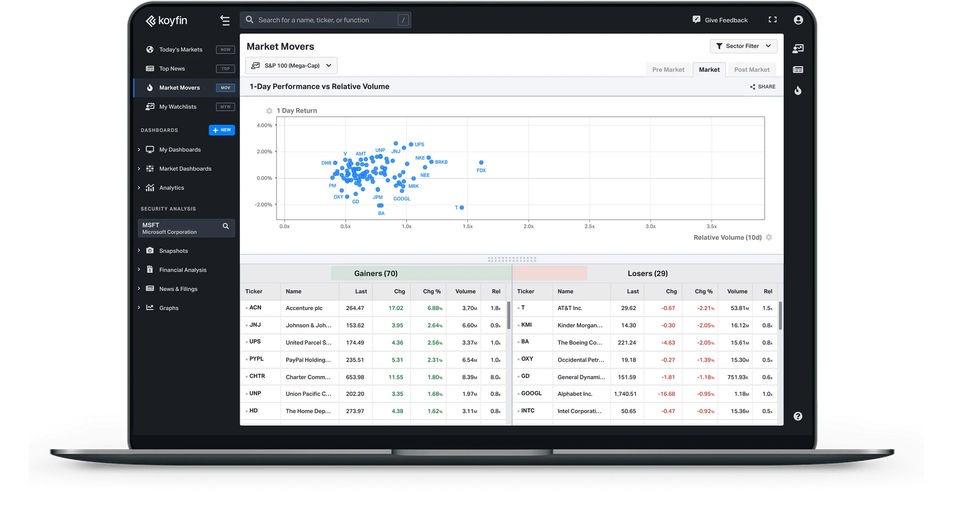
Task: Focus the name, ticker, or function search field
Action: click(326, 20)
